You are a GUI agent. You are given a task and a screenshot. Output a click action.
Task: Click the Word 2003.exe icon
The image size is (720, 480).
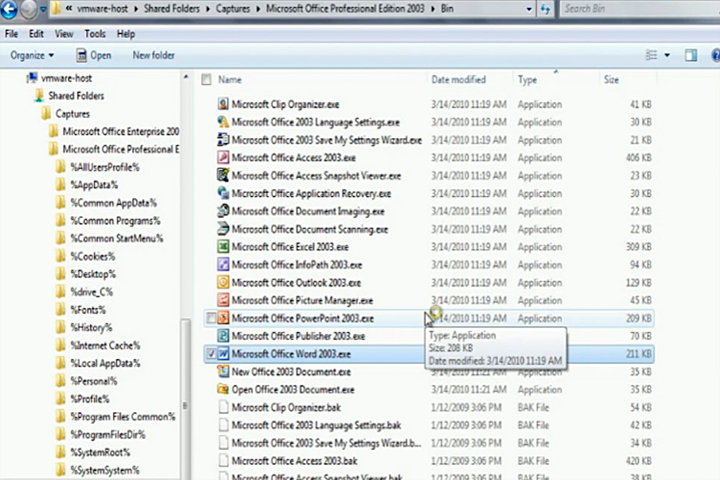coord(223,354)
